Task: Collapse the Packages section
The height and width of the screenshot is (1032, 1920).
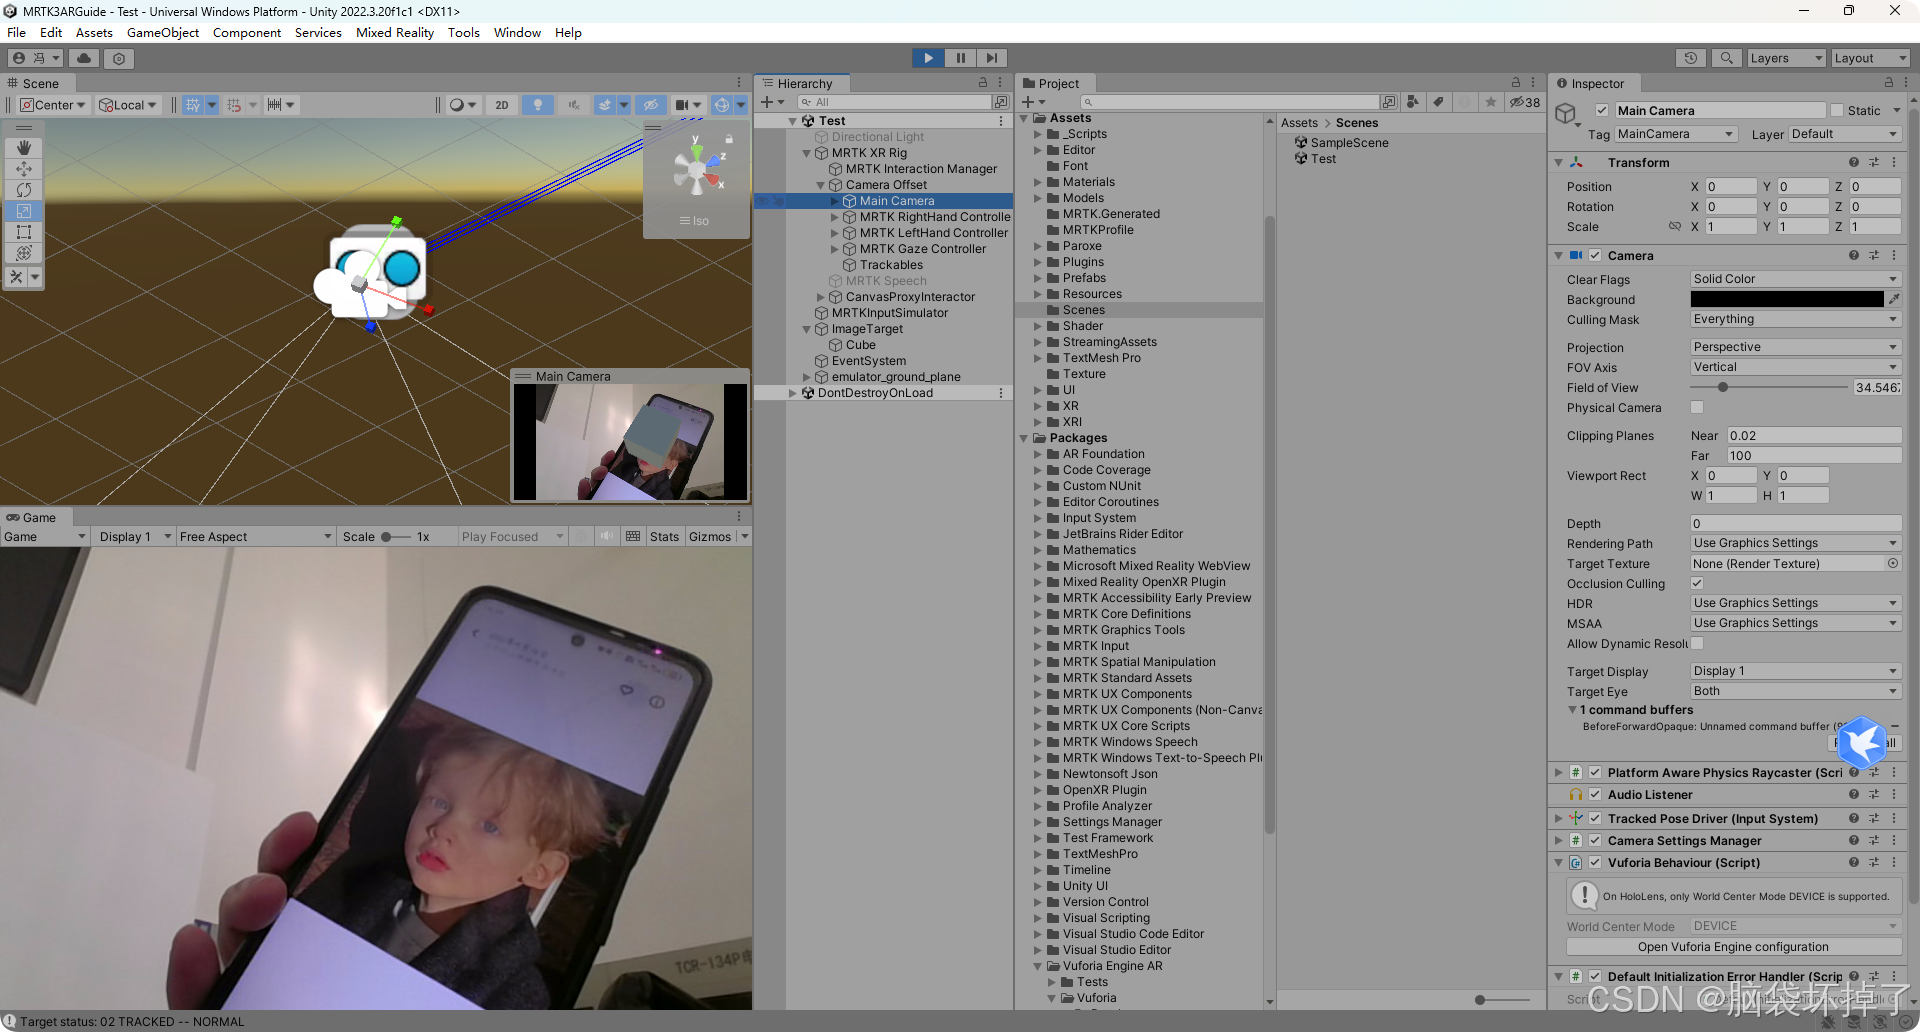Action: pos(1024,438)
